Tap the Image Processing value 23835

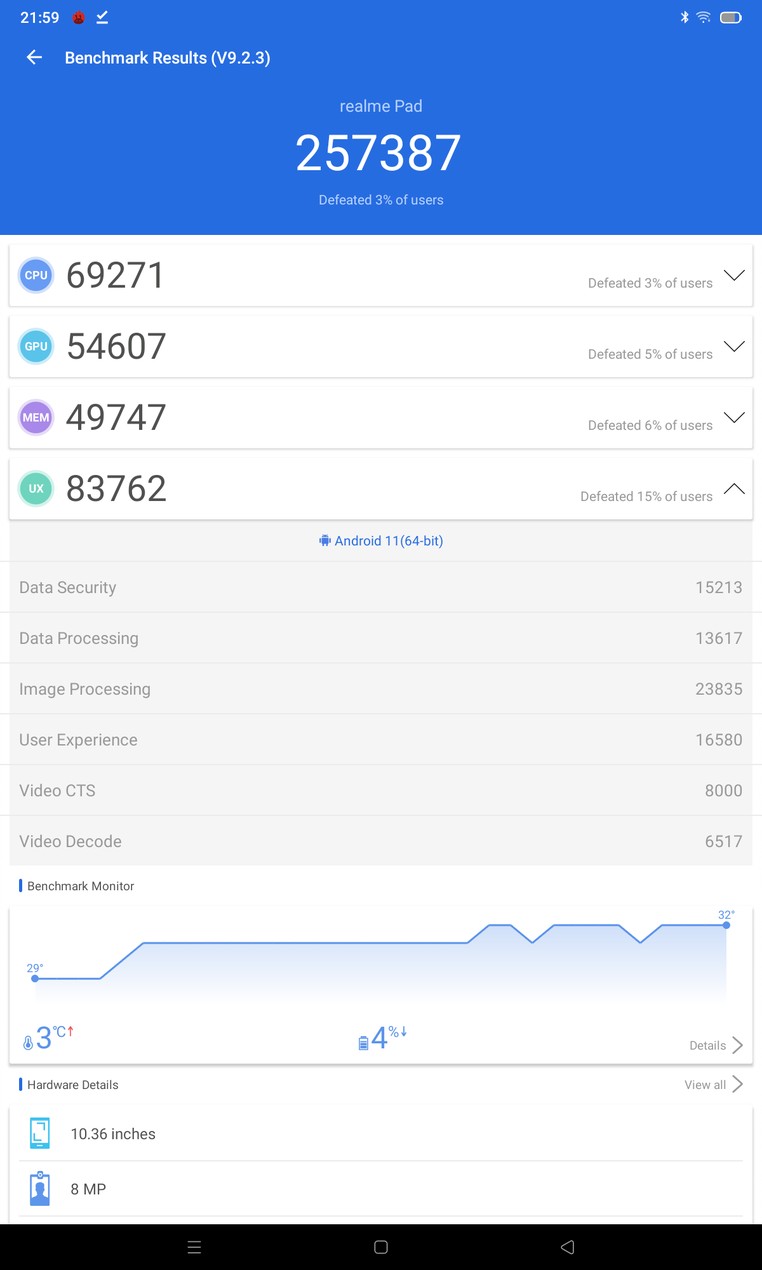[x=719, y=689]
